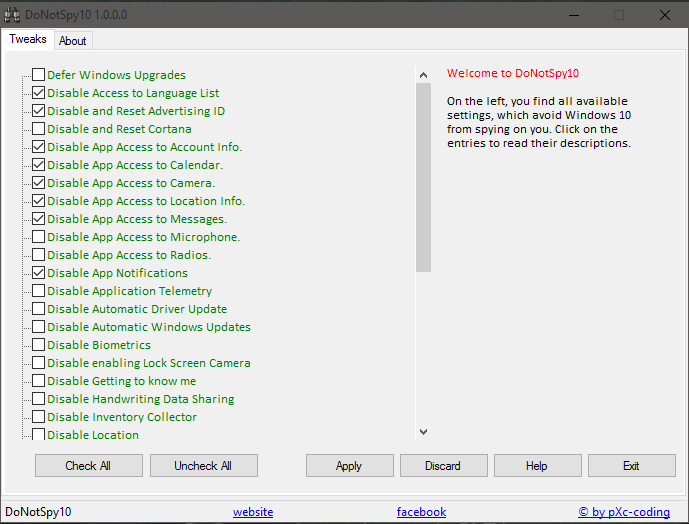Enable Disable and Reset Cortana checkbox

[39, 129]
